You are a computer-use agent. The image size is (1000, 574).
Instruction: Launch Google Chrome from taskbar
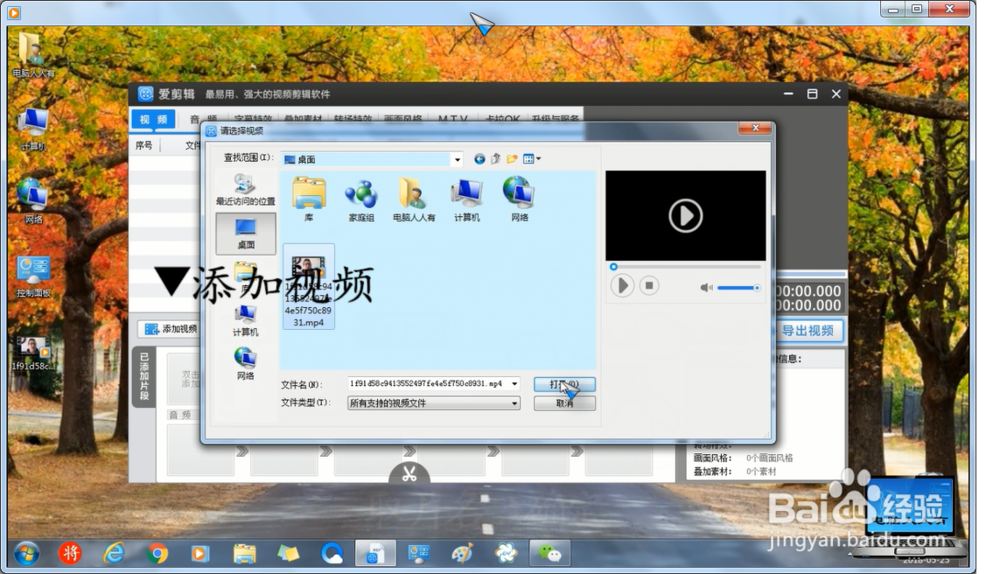coord(157,554)
